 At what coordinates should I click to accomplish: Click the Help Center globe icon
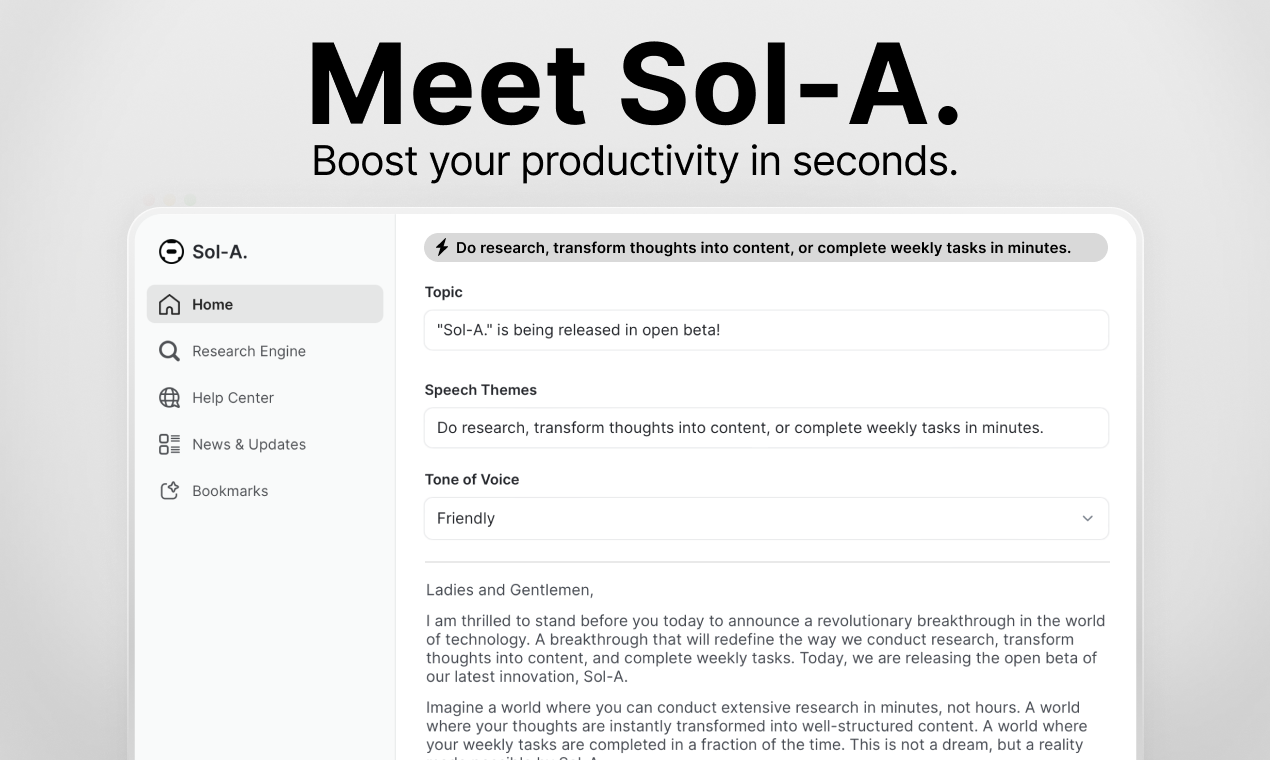tap(170, 398)
